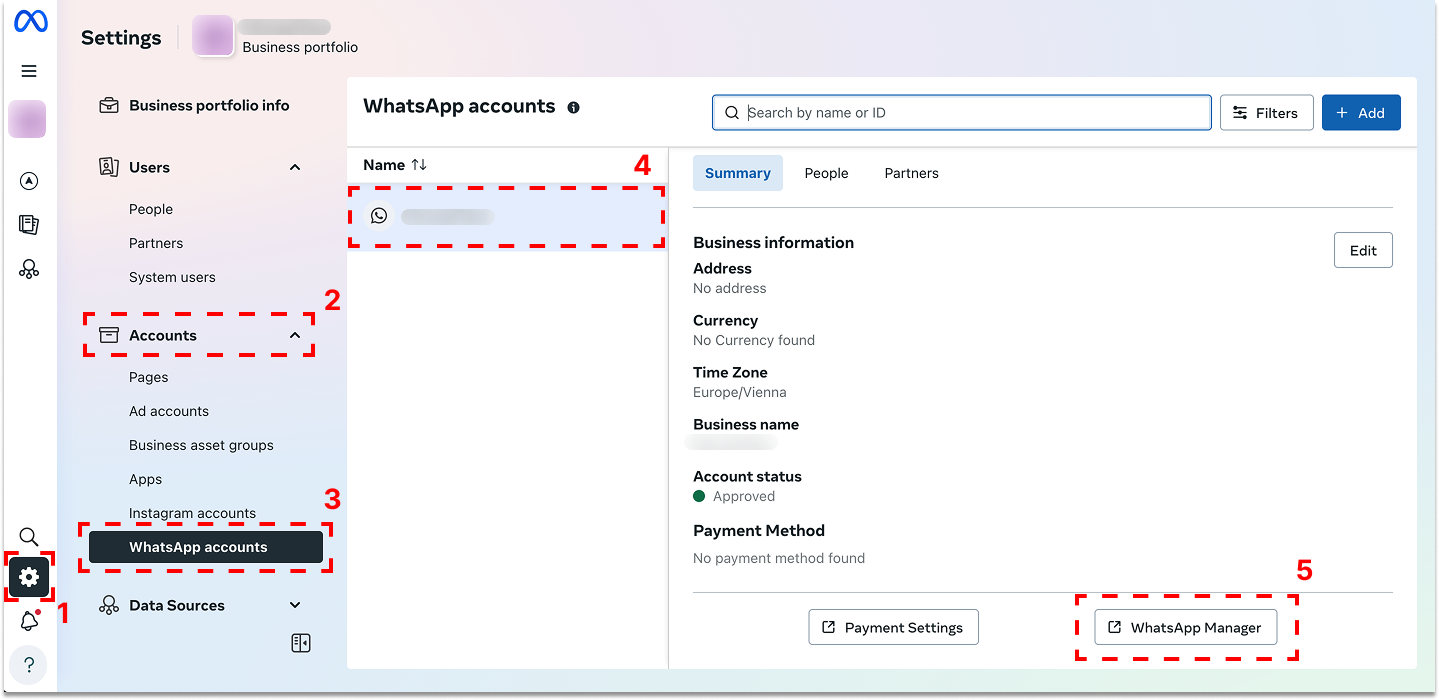Collapse the Accounts section chevron

tap(295, 335)
